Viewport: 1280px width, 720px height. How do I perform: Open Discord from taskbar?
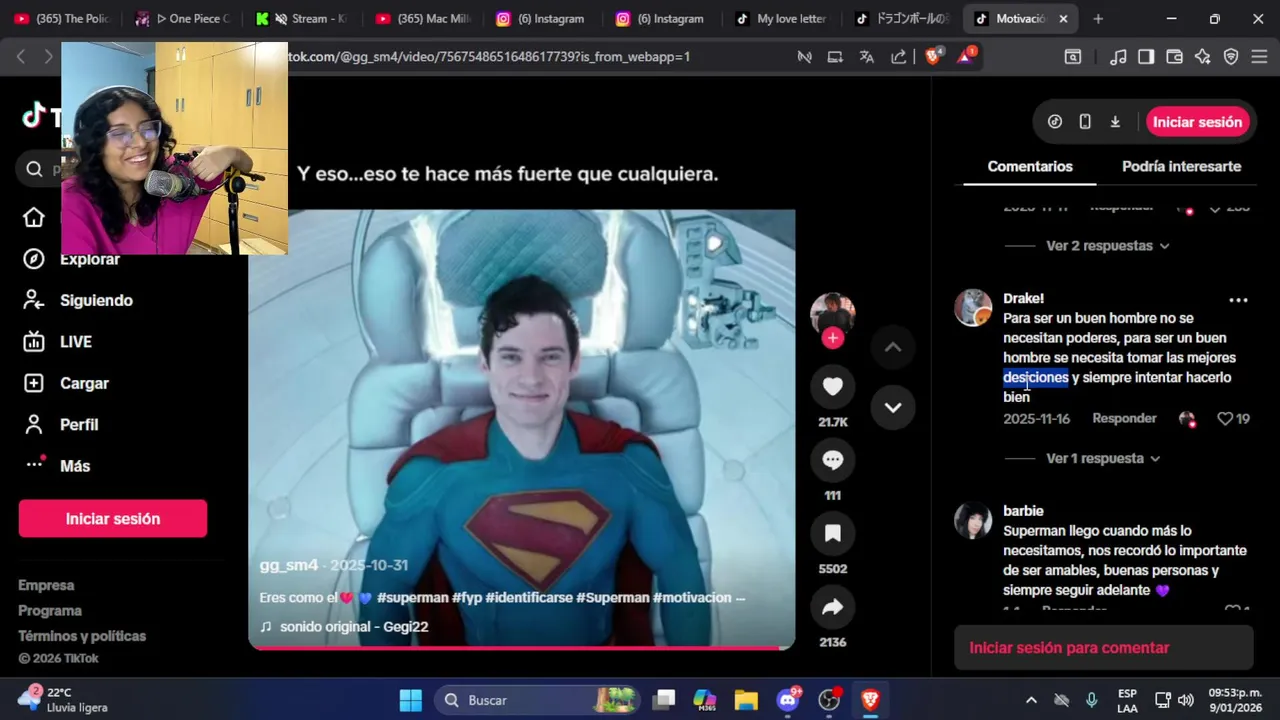(788, 700)
